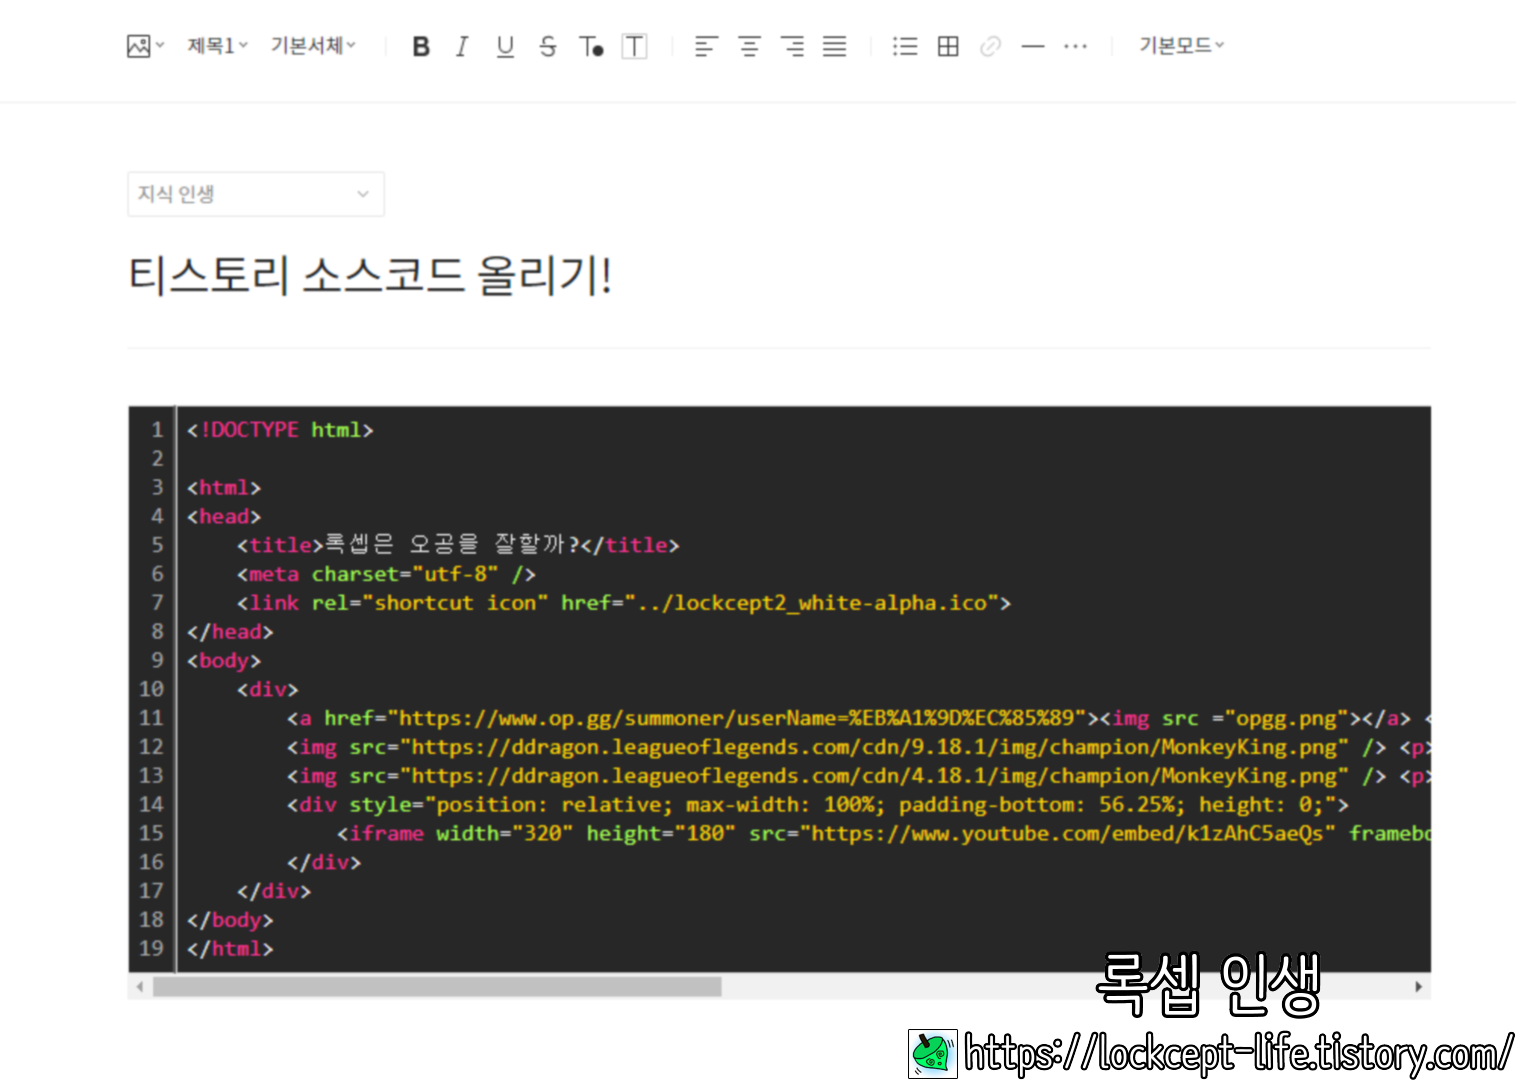
Task: Click the <!DOCTYPE html> code line
Action: click(280, 430)
